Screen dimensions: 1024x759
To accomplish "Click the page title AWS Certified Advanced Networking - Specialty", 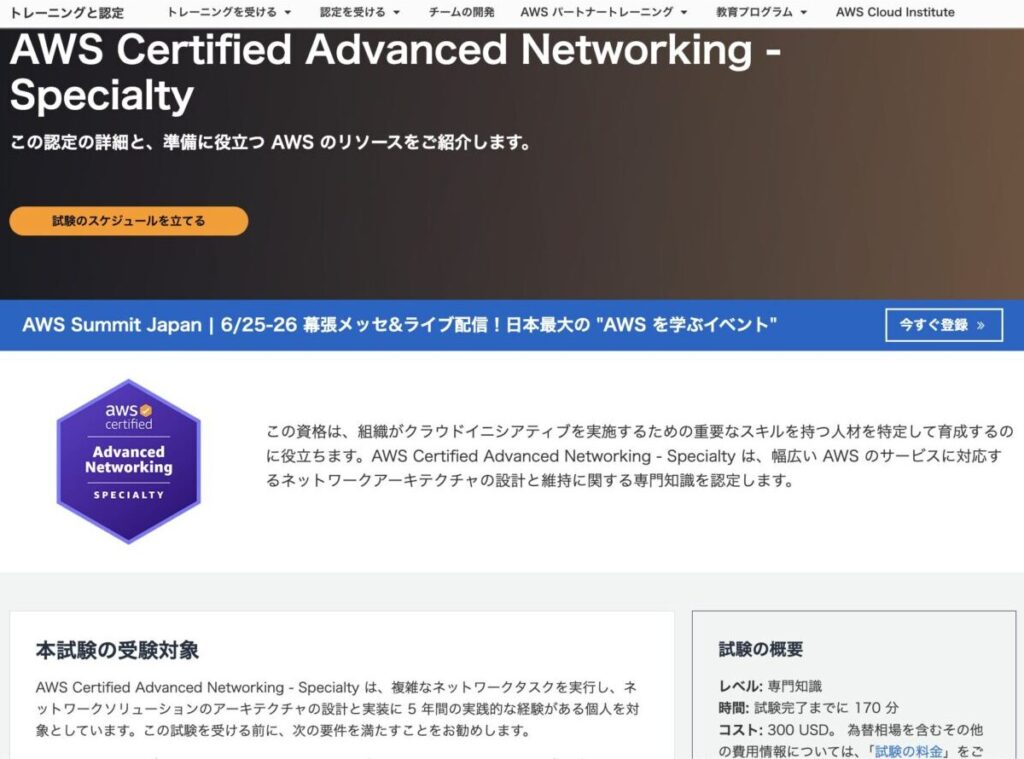I will (x=395, y=72).
